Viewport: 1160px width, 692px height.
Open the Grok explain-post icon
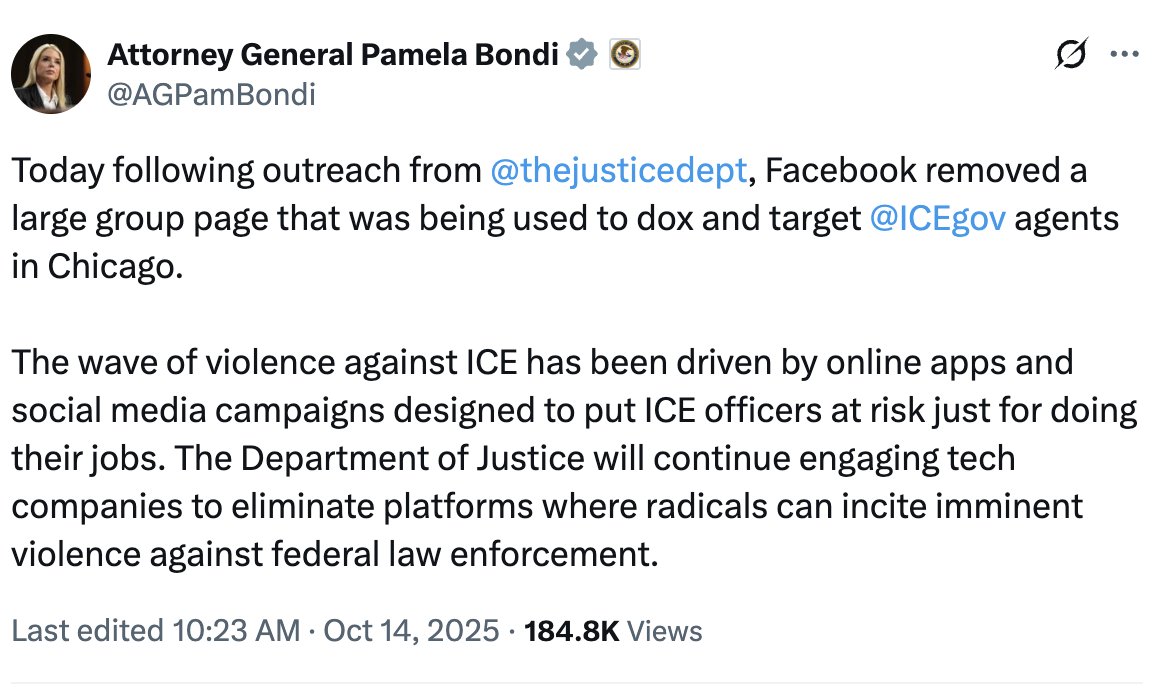[x=1072, y=57]
